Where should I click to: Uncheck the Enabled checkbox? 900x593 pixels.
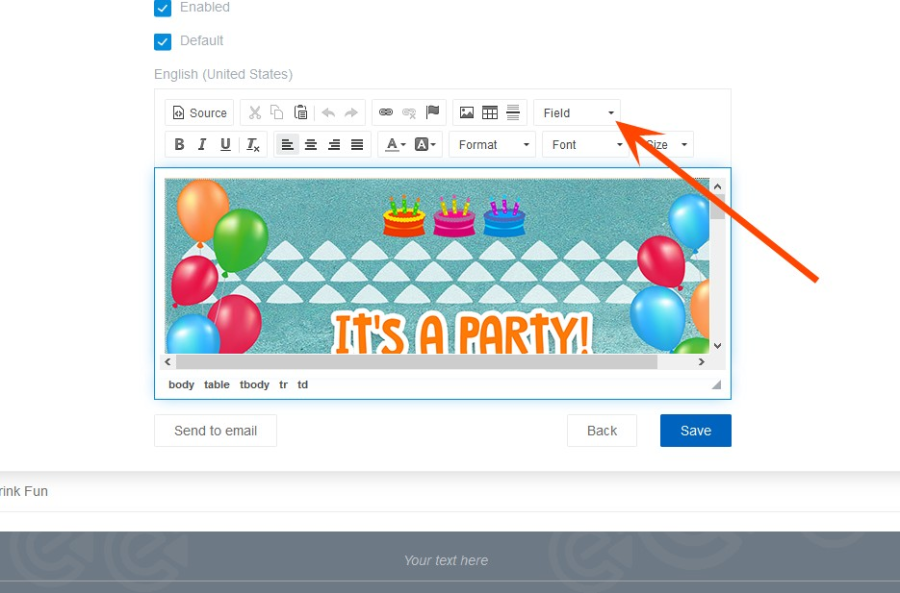pos(163,8)
